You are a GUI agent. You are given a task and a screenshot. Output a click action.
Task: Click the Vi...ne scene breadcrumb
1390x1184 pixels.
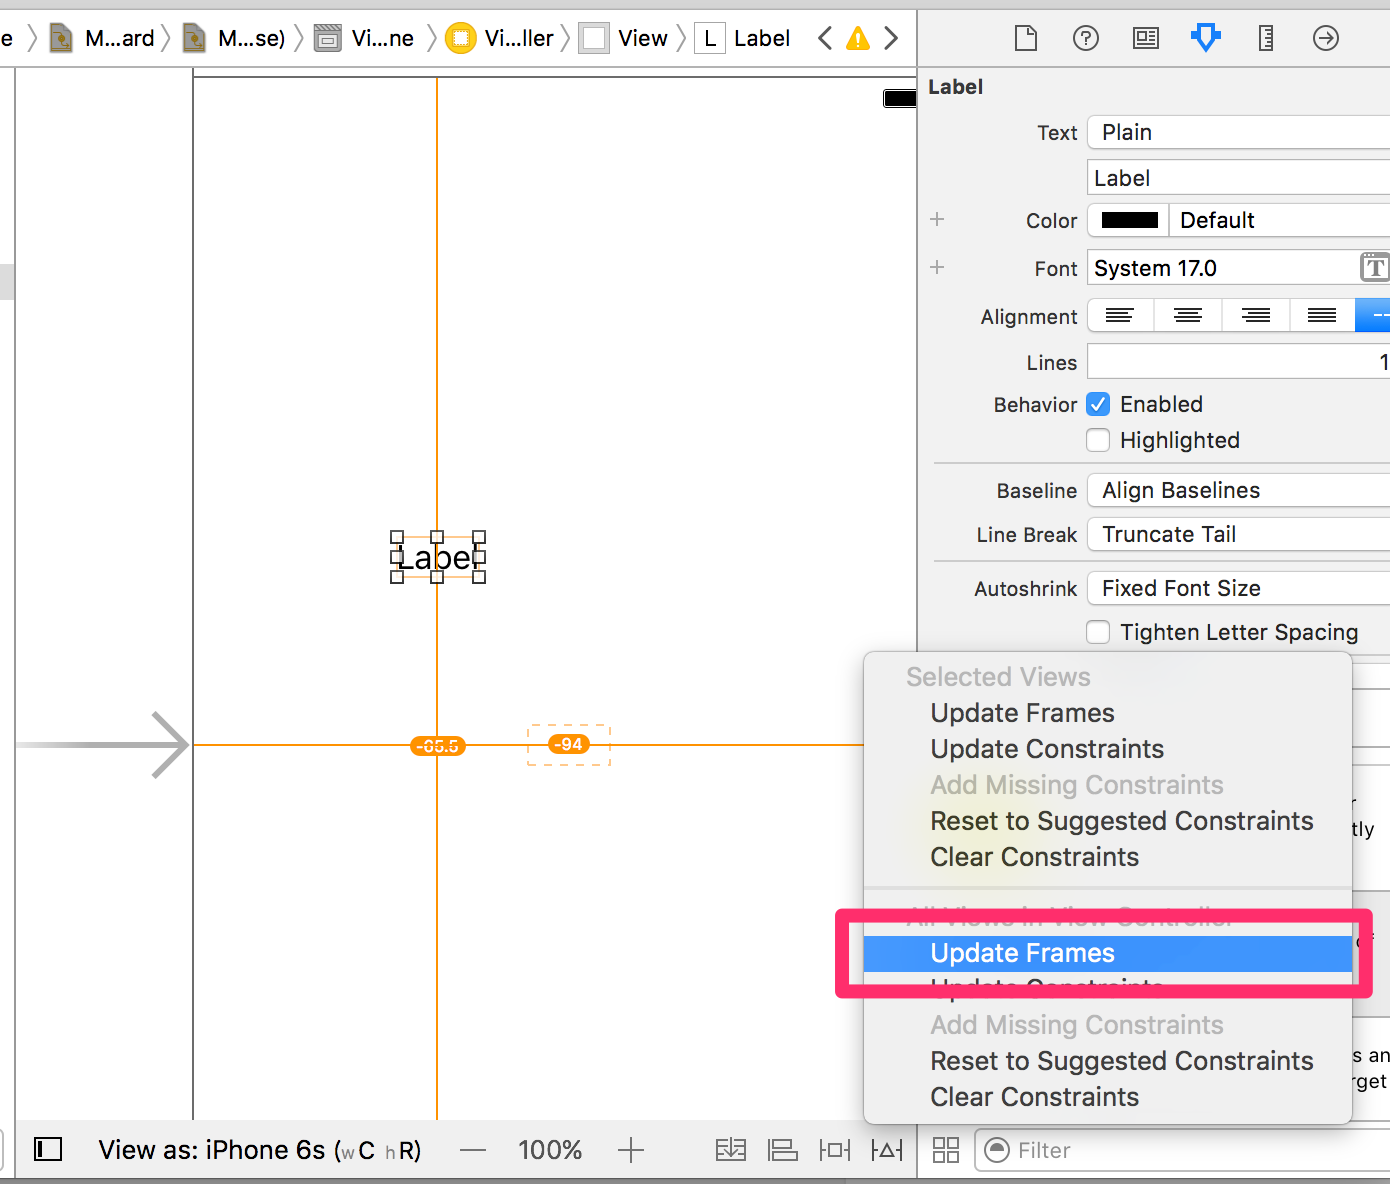pos(364,38)
